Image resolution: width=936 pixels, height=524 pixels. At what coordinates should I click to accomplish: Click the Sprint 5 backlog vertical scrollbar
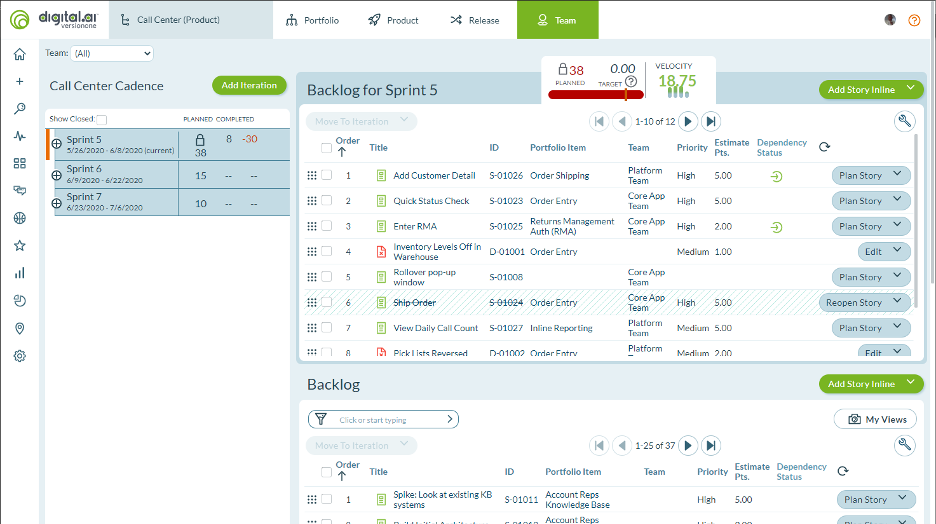916,222
